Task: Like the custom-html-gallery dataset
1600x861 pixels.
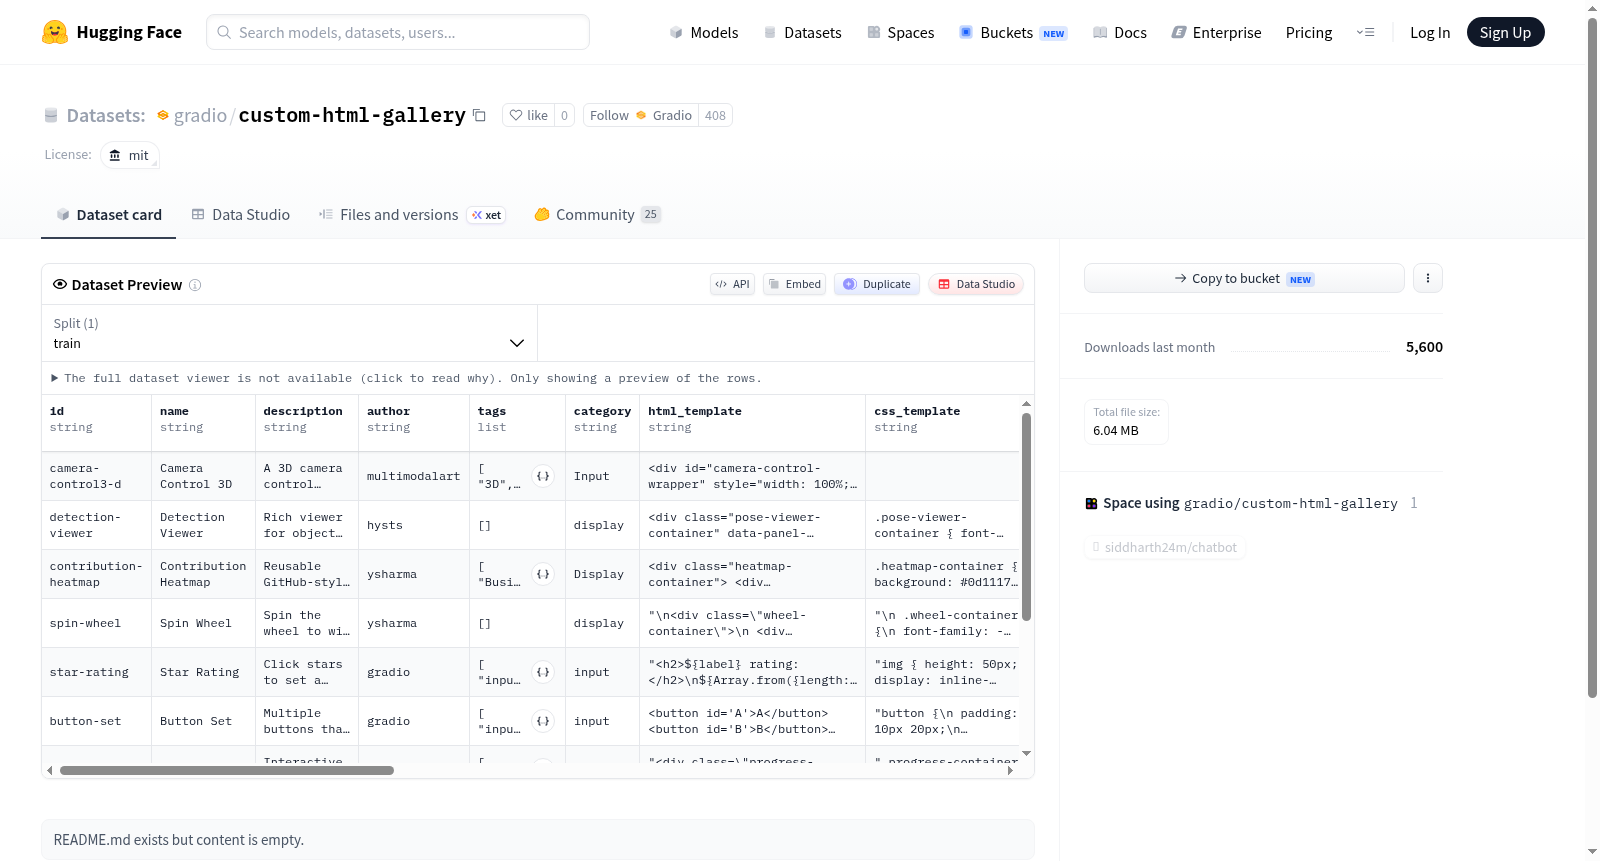Action: [529, 116]
